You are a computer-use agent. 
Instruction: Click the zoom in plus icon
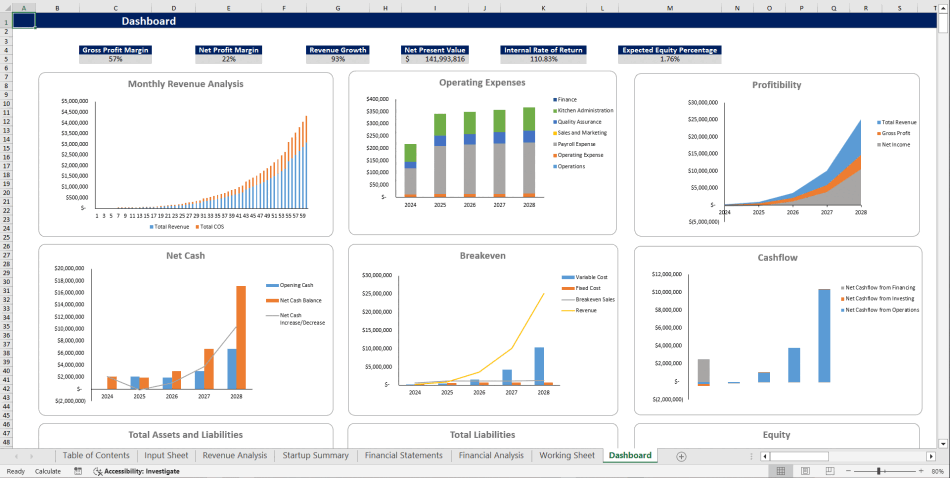coord(919,471)
